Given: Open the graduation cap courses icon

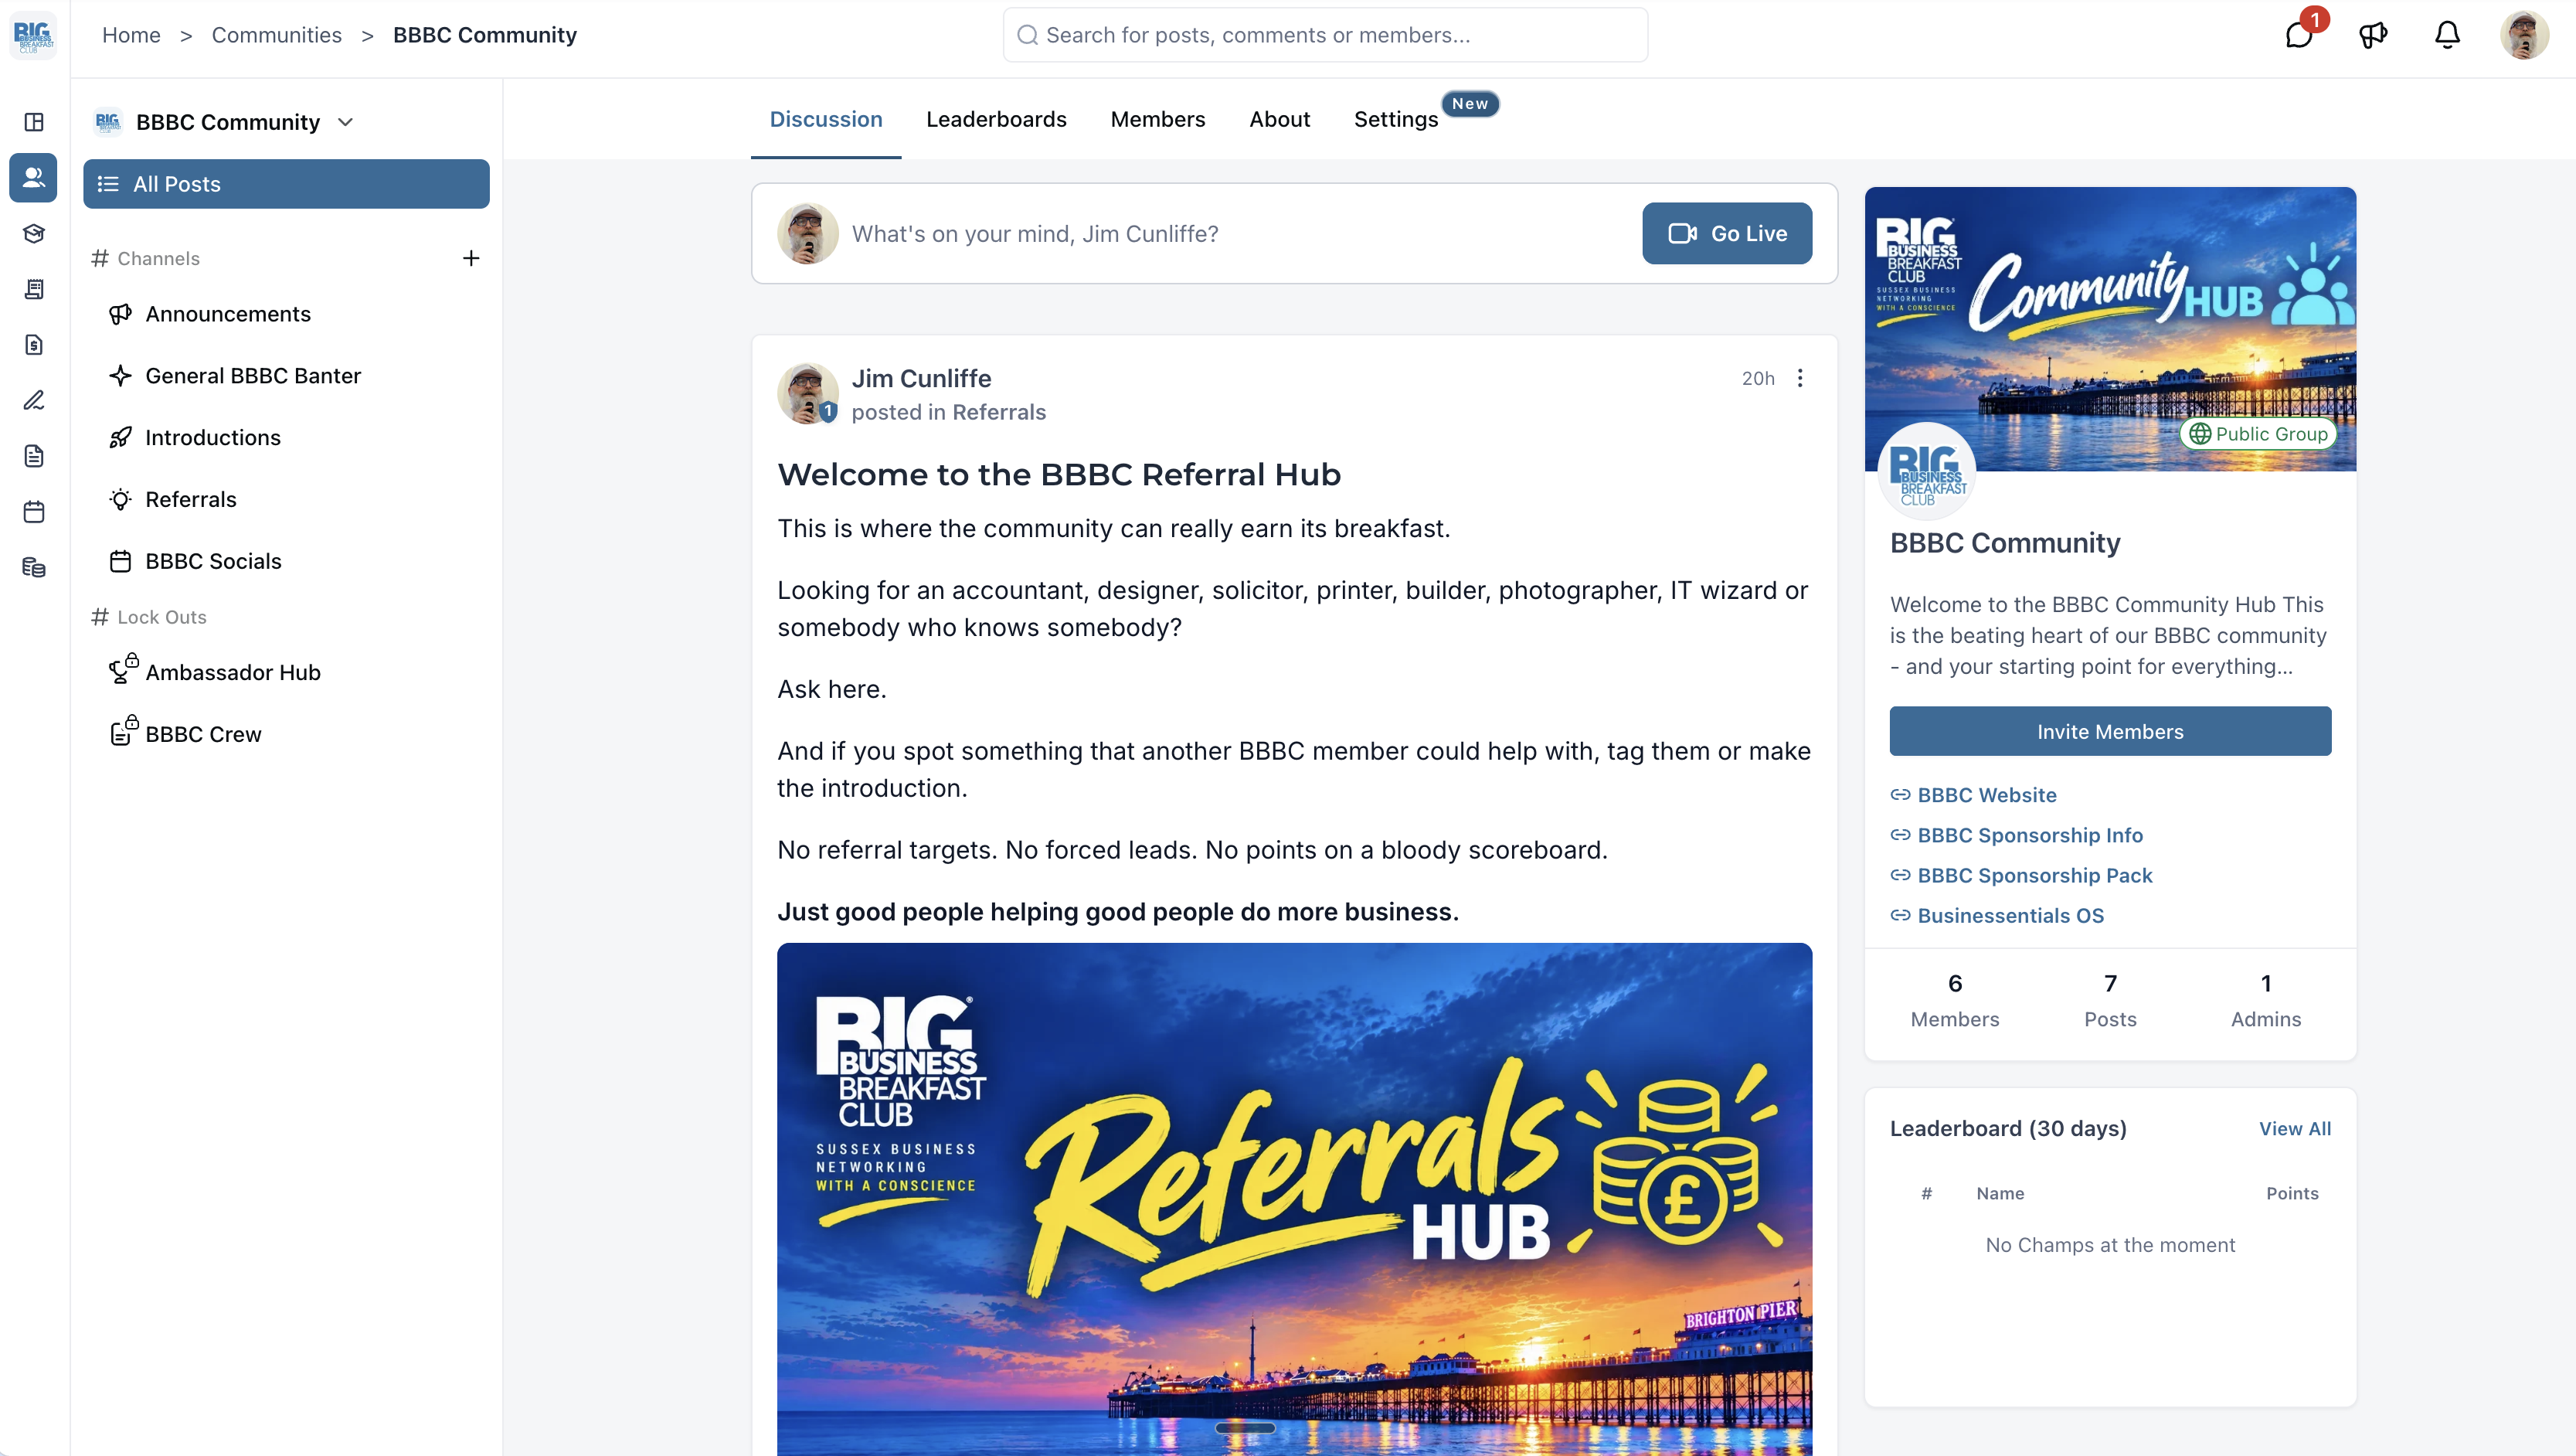Looking at the screenshot, I should 34,234.
